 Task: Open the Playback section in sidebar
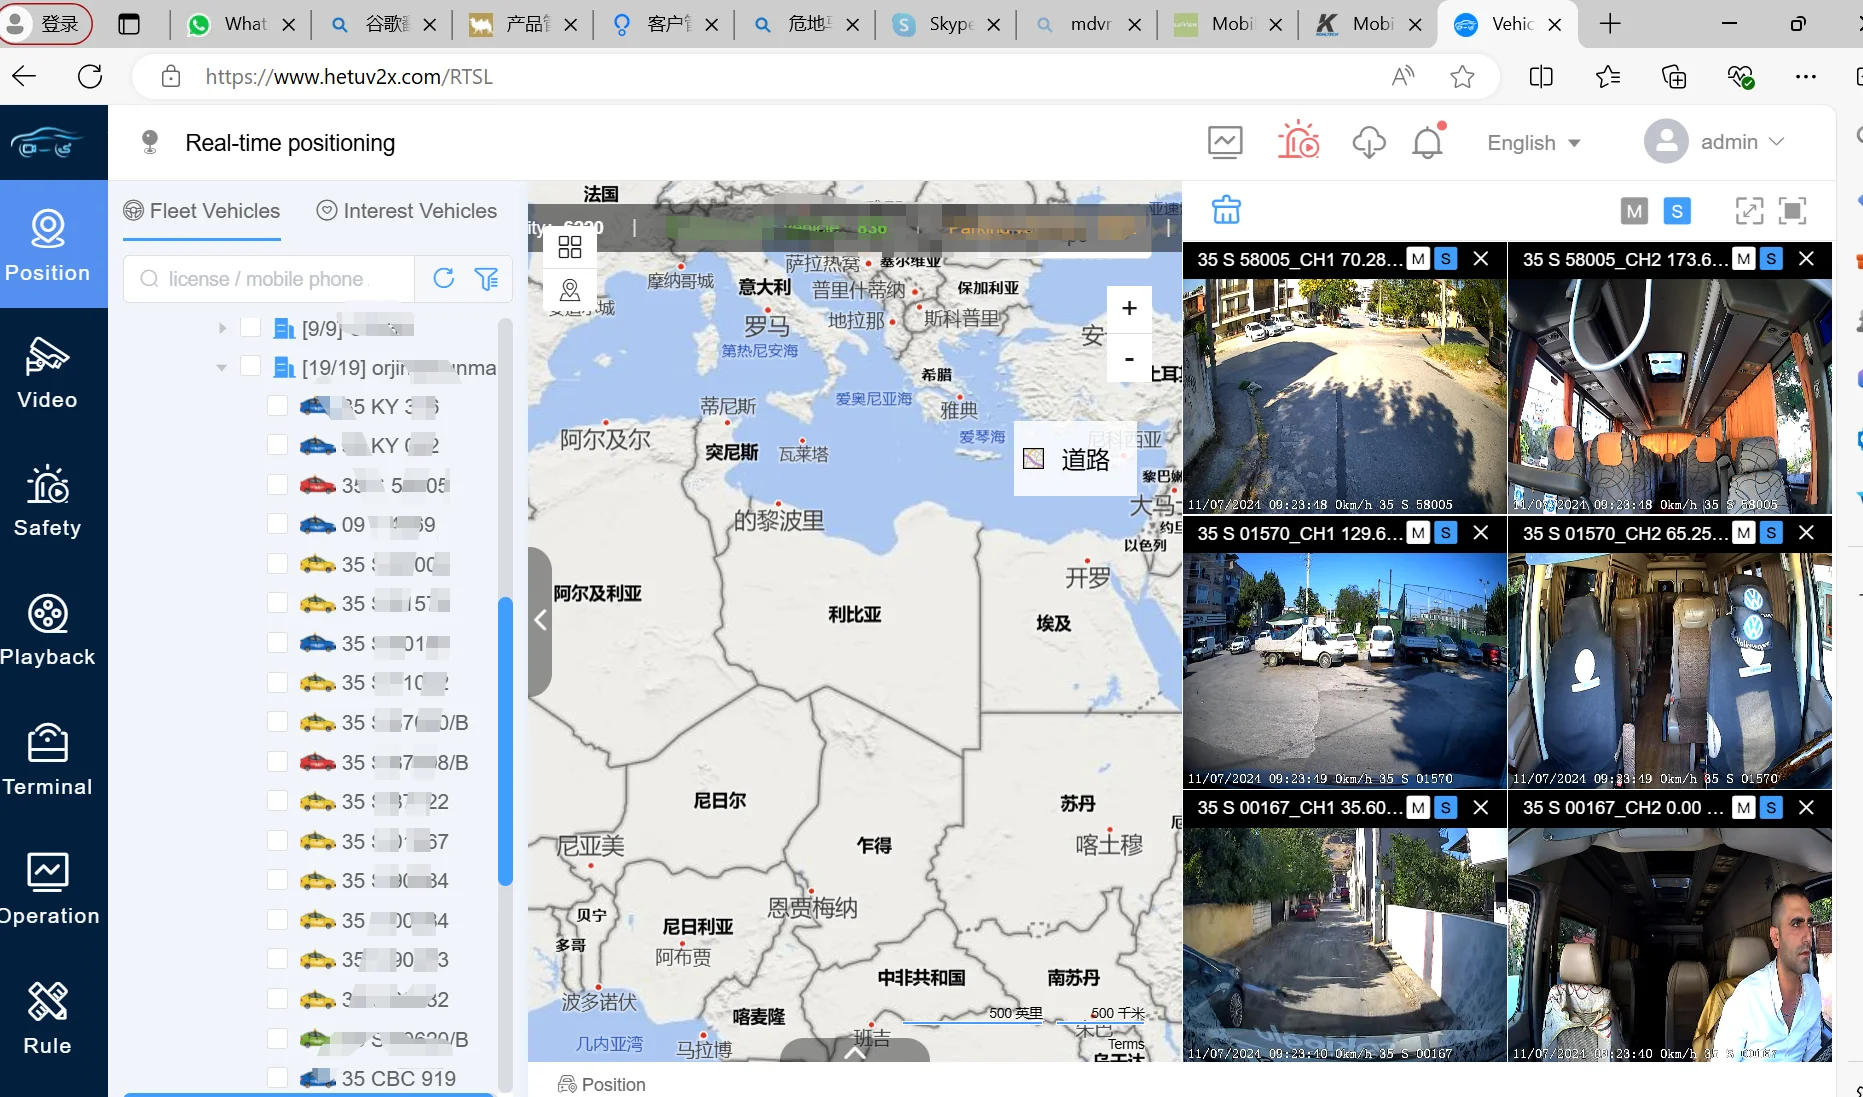[47, 630]
